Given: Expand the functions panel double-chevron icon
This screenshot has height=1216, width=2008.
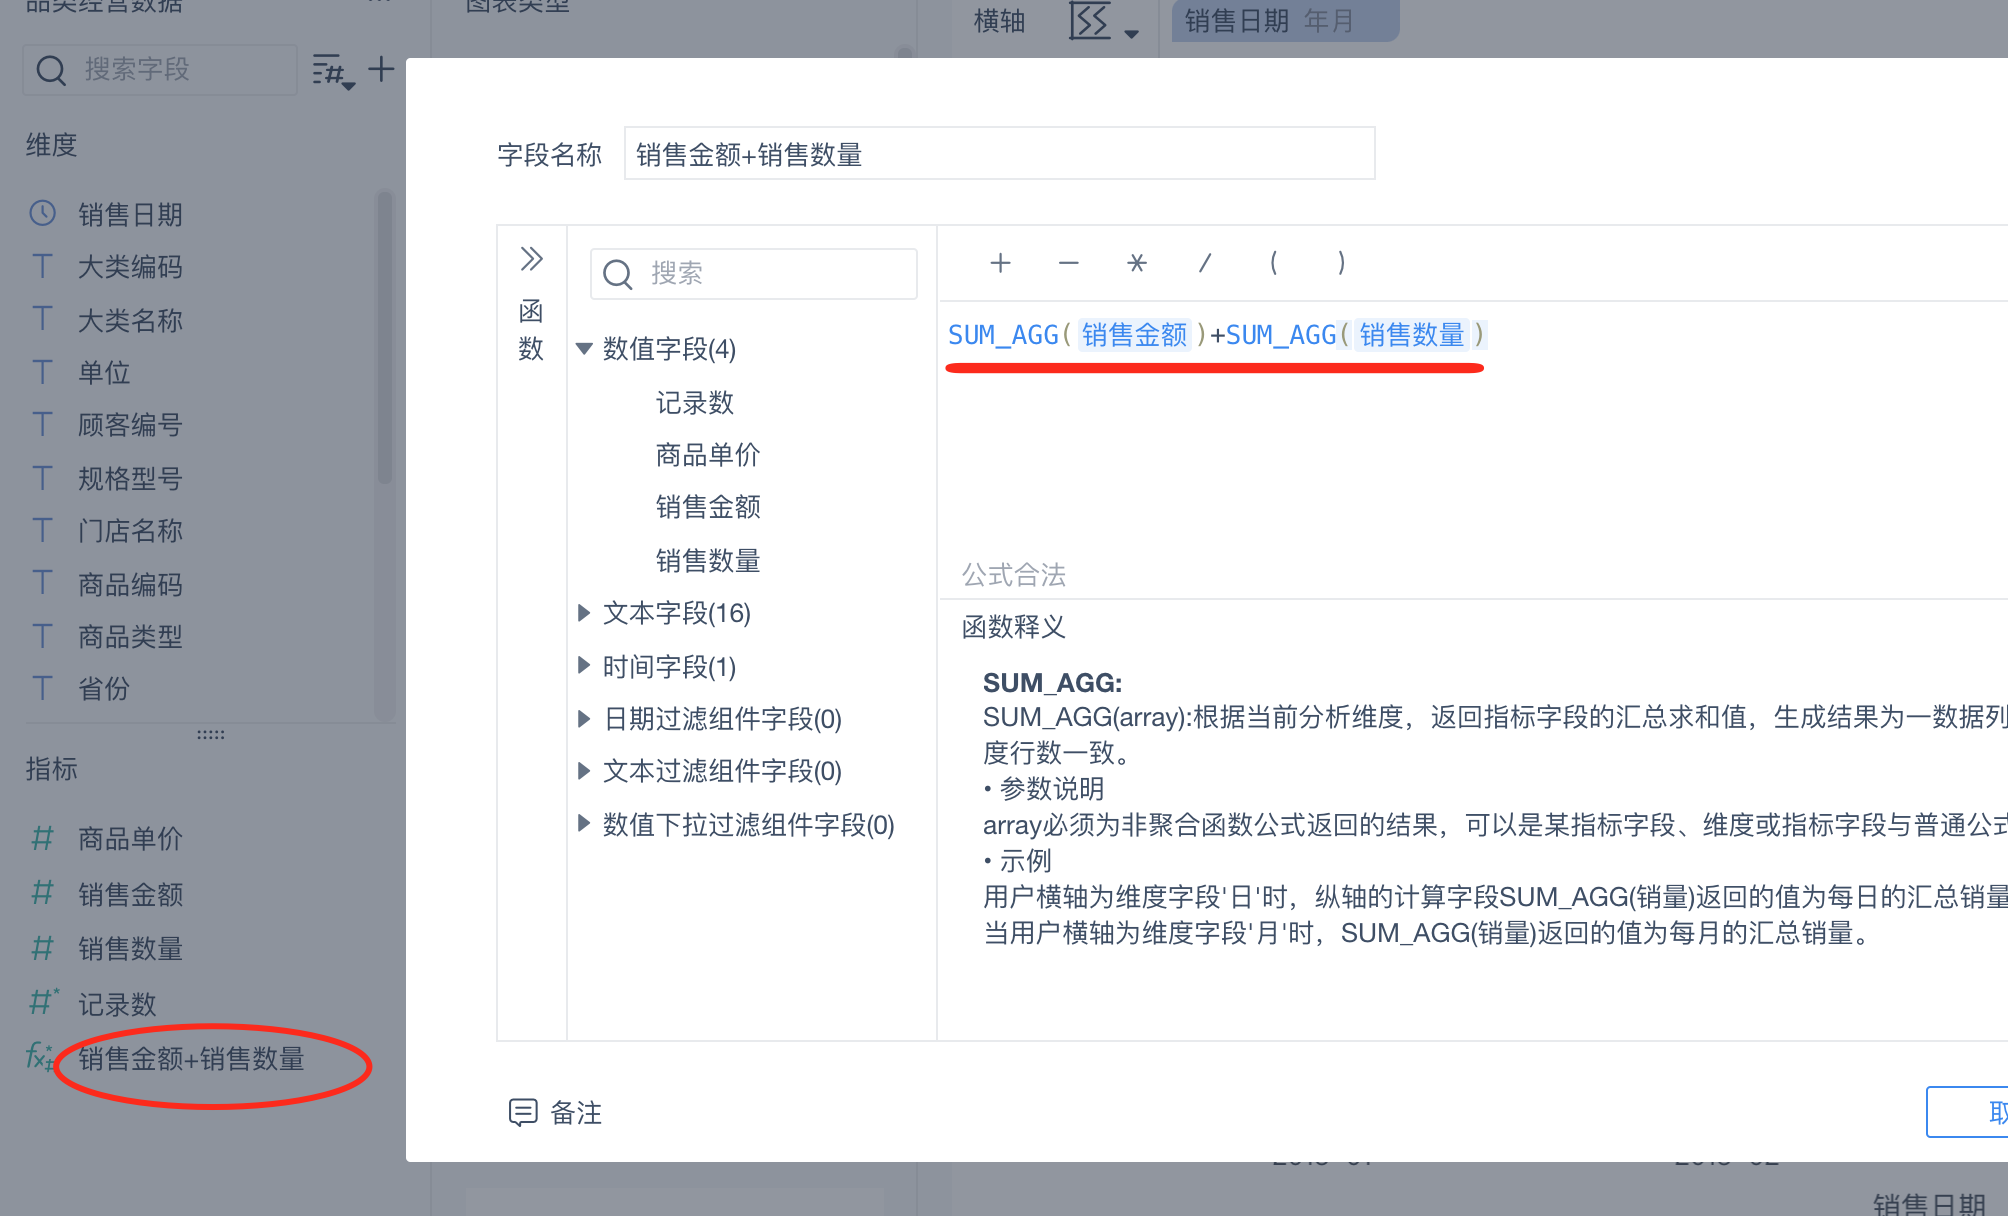Looking at the screenshot, I should click(x=531, y=259).
